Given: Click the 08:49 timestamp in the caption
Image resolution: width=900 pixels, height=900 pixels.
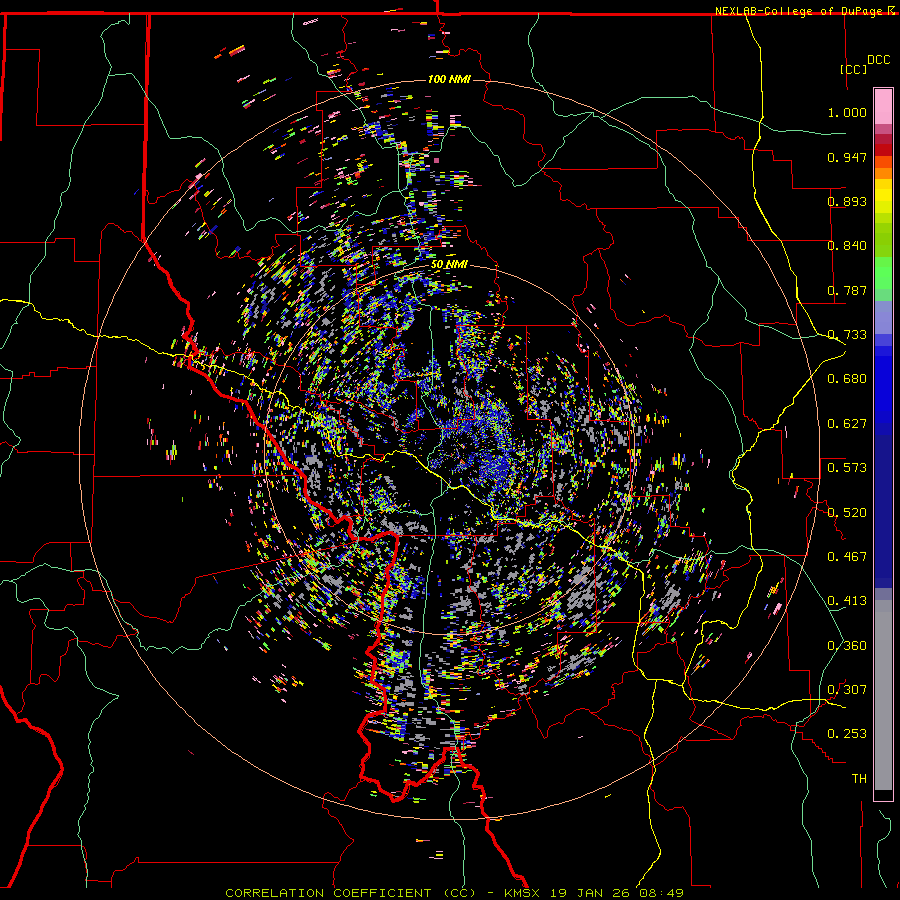Looking at the screenshot, I should click(x=660, y=893).
